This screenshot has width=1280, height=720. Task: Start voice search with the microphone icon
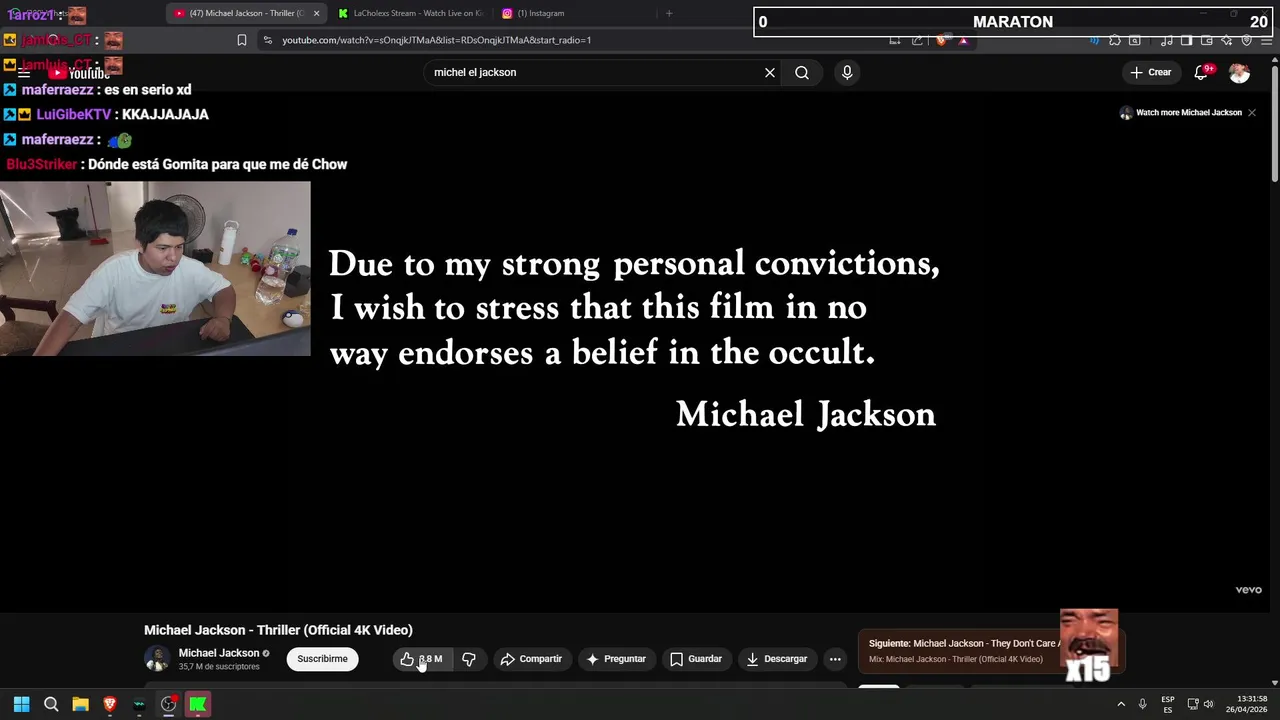tap(847, 72)
